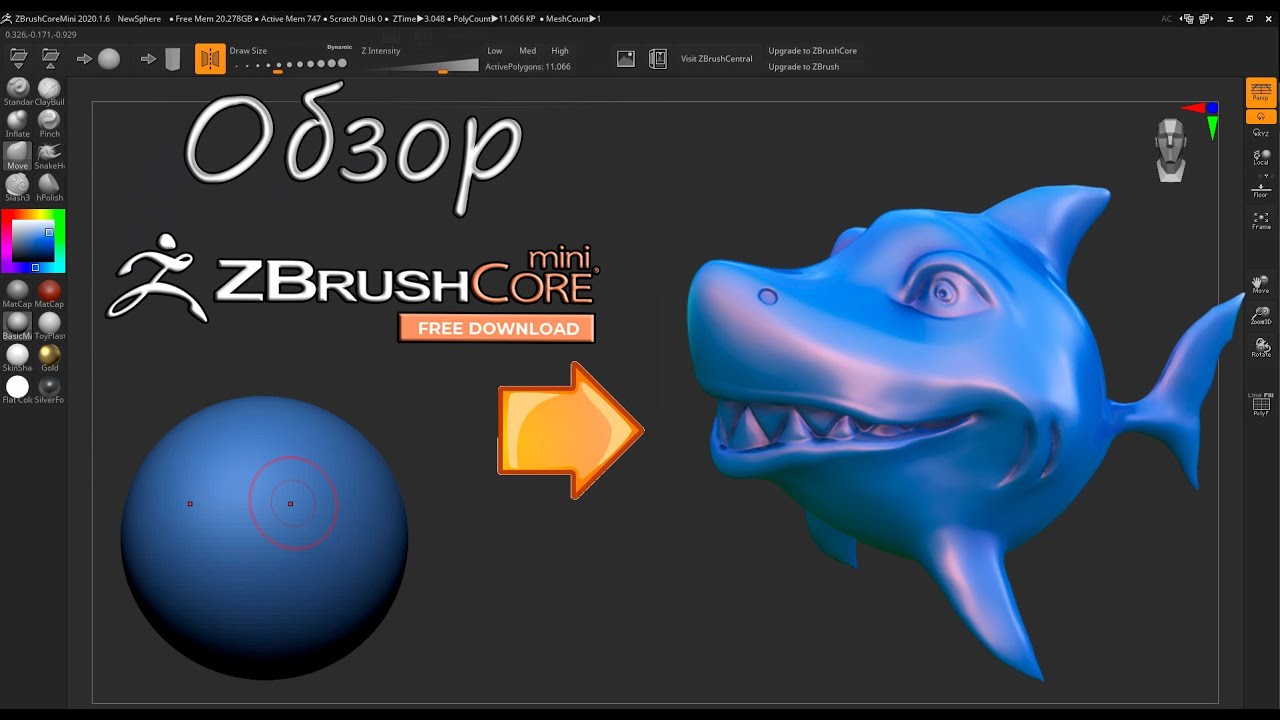Select the Inflate brush

[18, 123]
